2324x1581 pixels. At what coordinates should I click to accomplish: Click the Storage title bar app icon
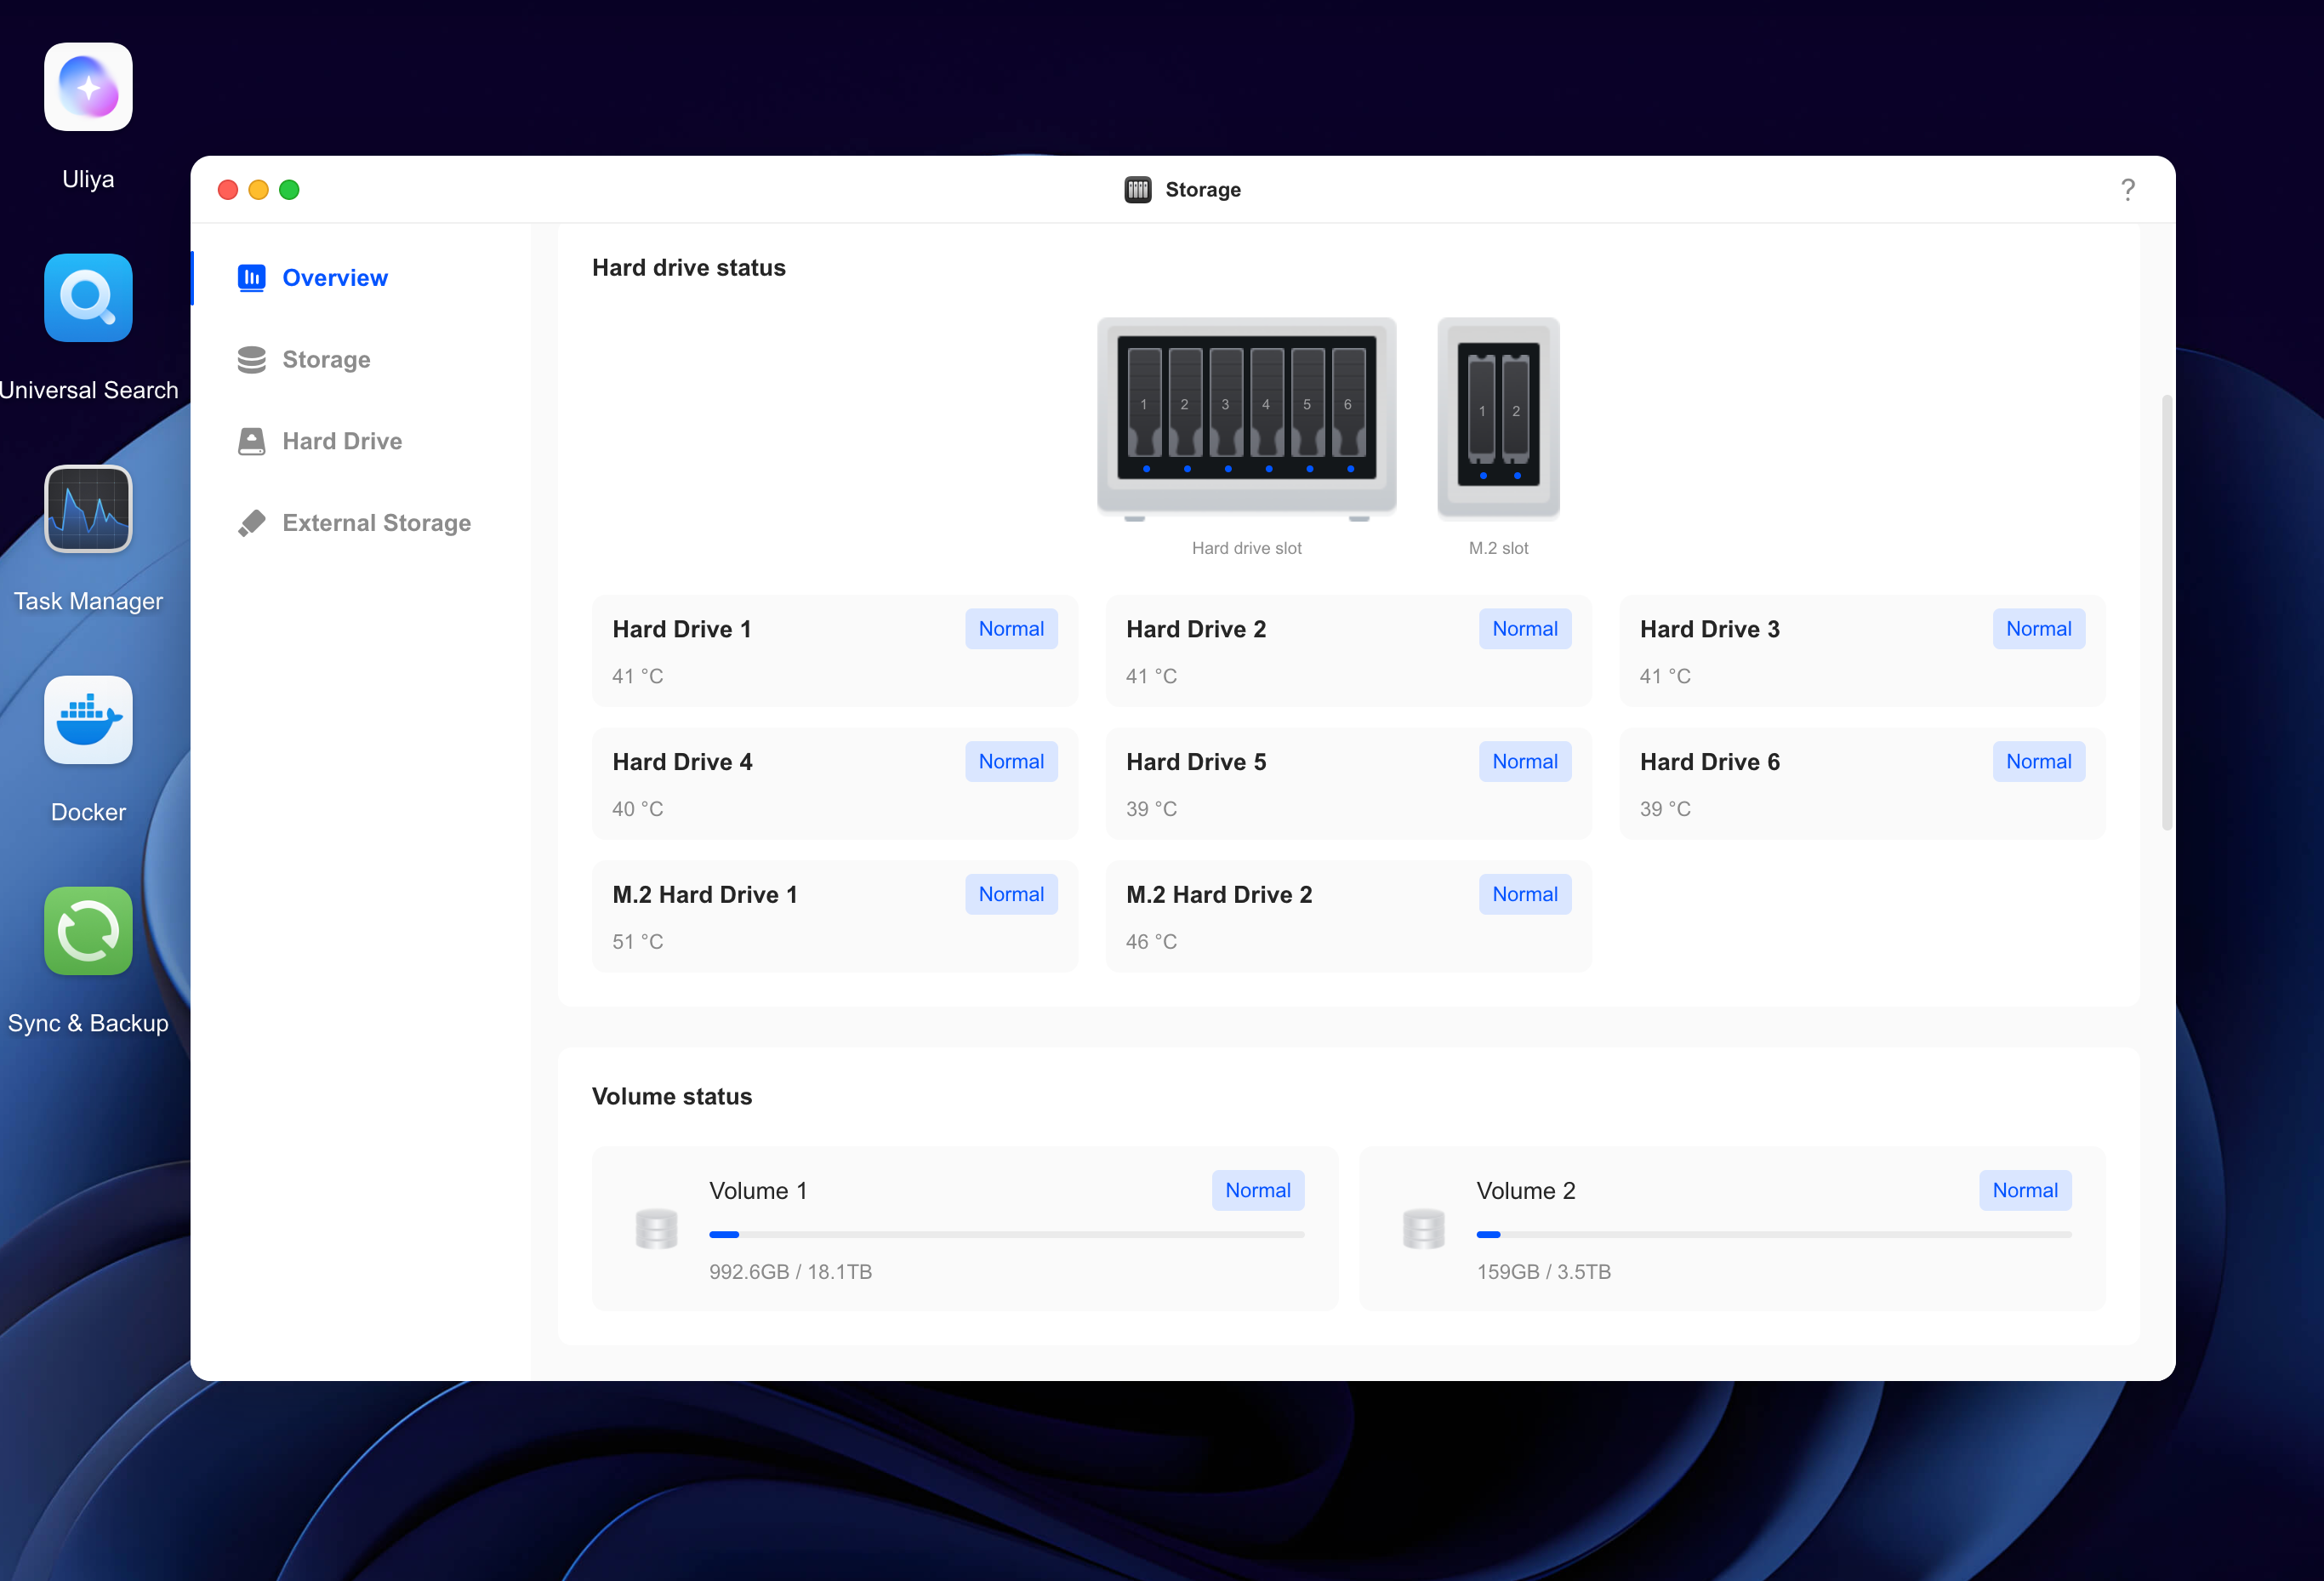1138,190
